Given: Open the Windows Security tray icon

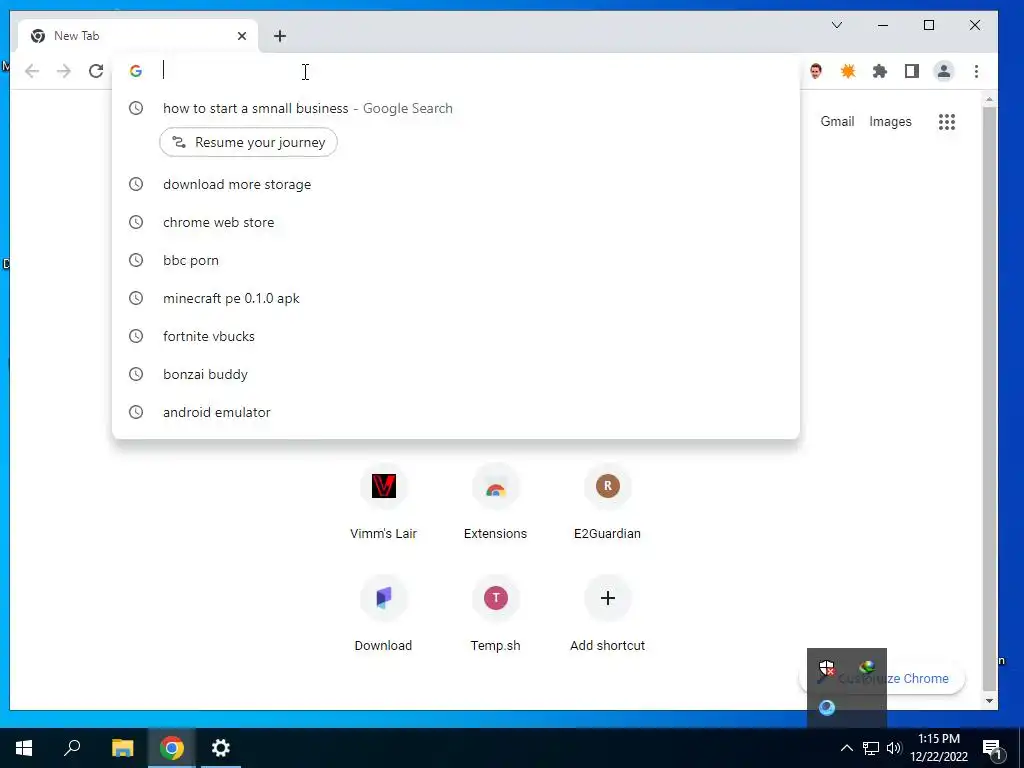Looking at the screenshot, I should coord(827,668).
